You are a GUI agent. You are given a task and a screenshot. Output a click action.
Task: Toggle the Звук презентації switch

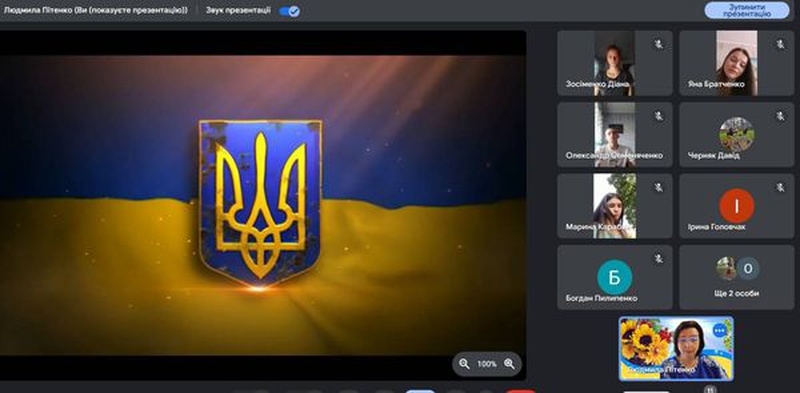[x=289, y=11]
